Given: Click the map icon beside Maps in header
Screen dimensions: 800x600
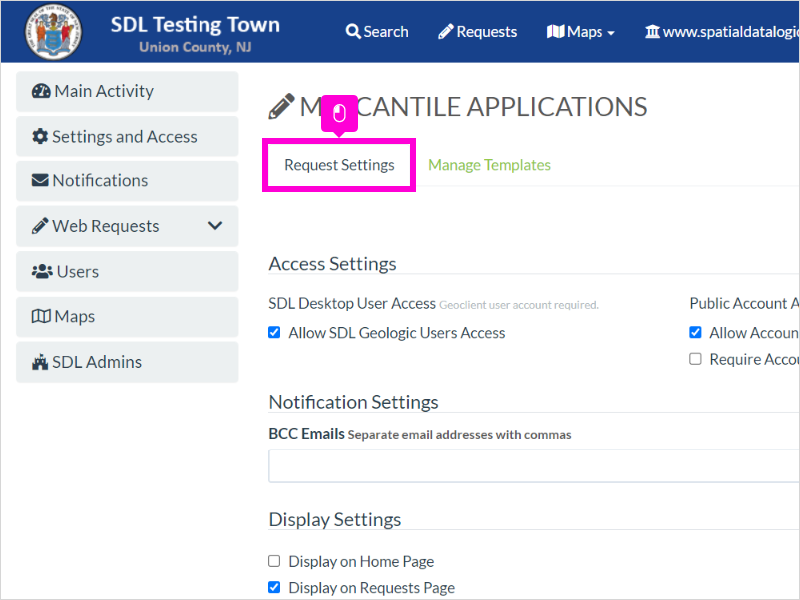Looking at the screenshot, I should point(555,32).
